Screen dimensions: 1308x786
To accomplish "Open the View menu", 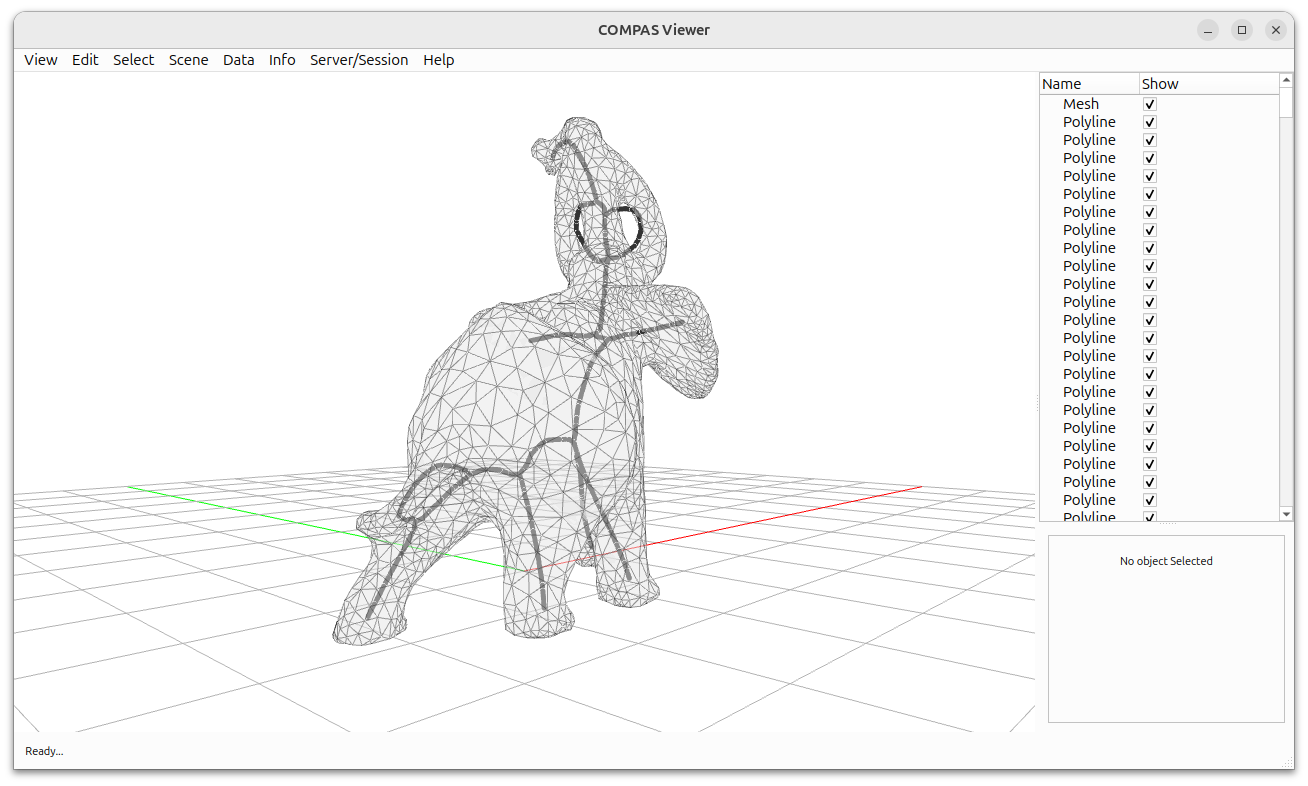I will tap(40, 60).
